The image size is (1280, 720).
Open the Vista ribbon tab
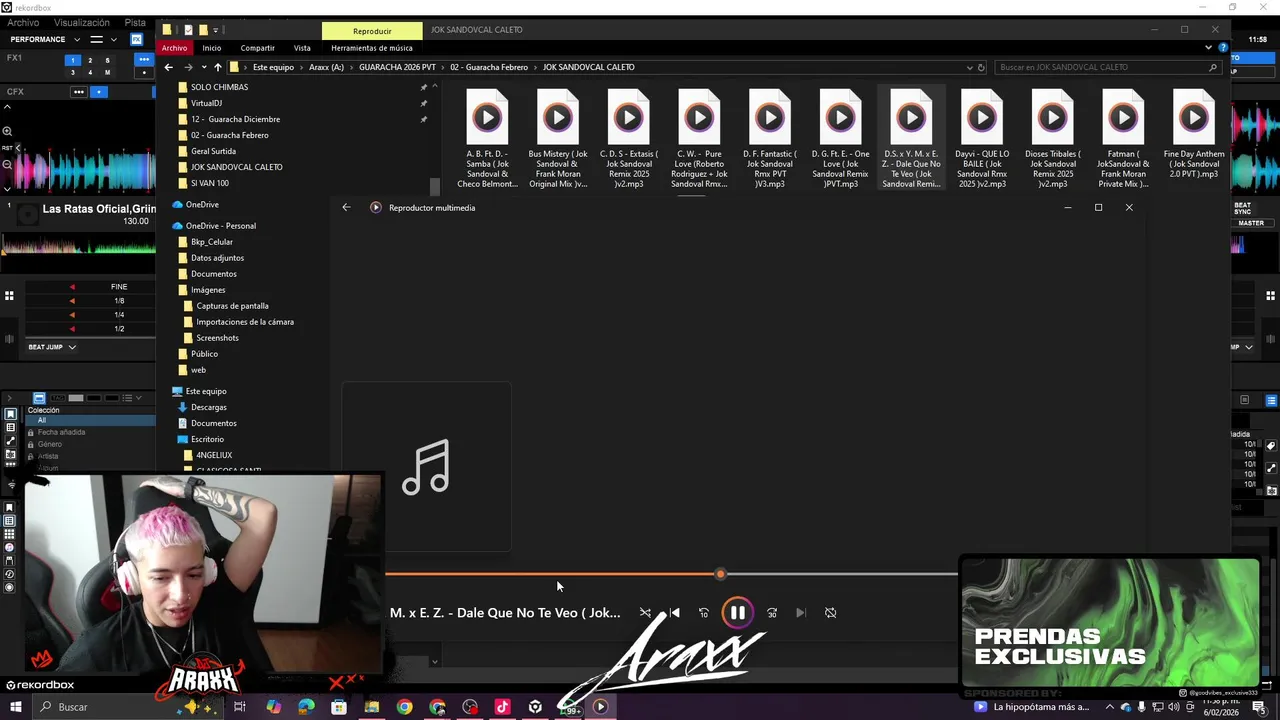click(302, 48)
